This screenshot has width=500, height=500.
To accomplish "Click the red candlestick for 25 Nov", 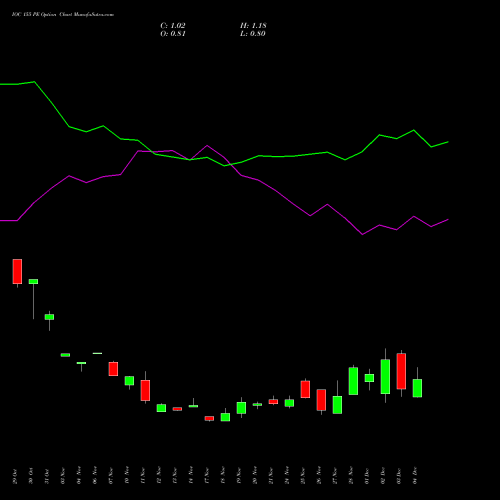I will click(305, 389).
